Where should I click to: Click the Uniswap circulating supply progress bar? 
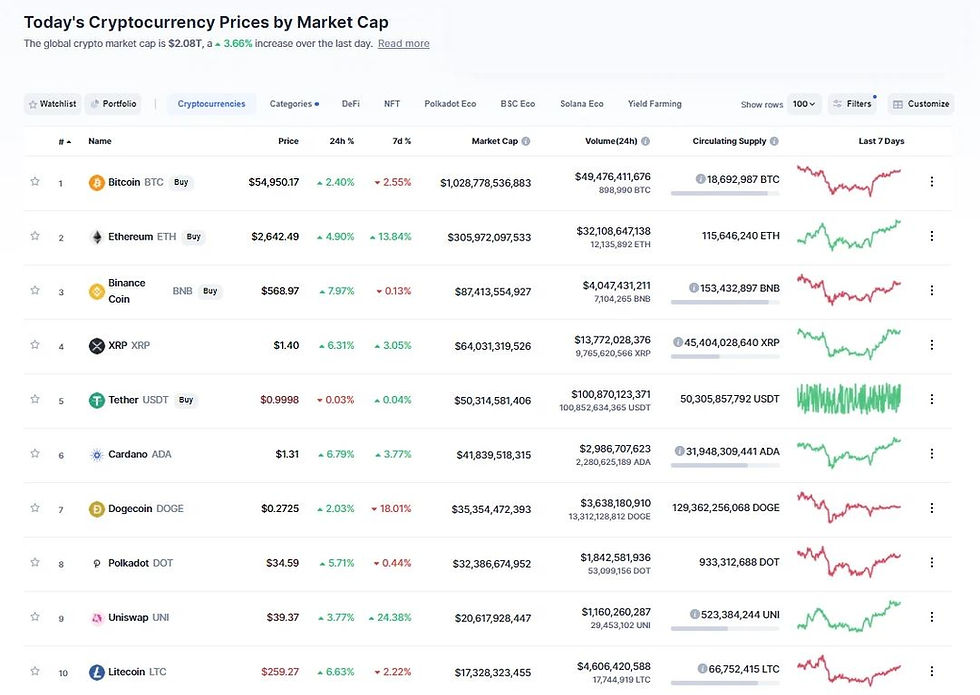pyautogui.click(x=725, y=629)
